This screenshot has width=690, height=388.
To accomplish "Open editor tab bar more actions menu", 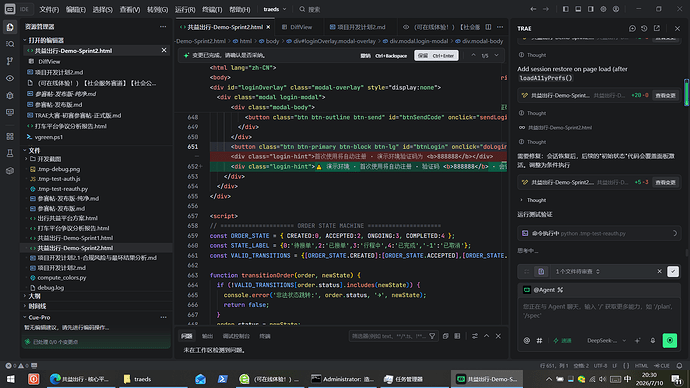I will [500, 27].
